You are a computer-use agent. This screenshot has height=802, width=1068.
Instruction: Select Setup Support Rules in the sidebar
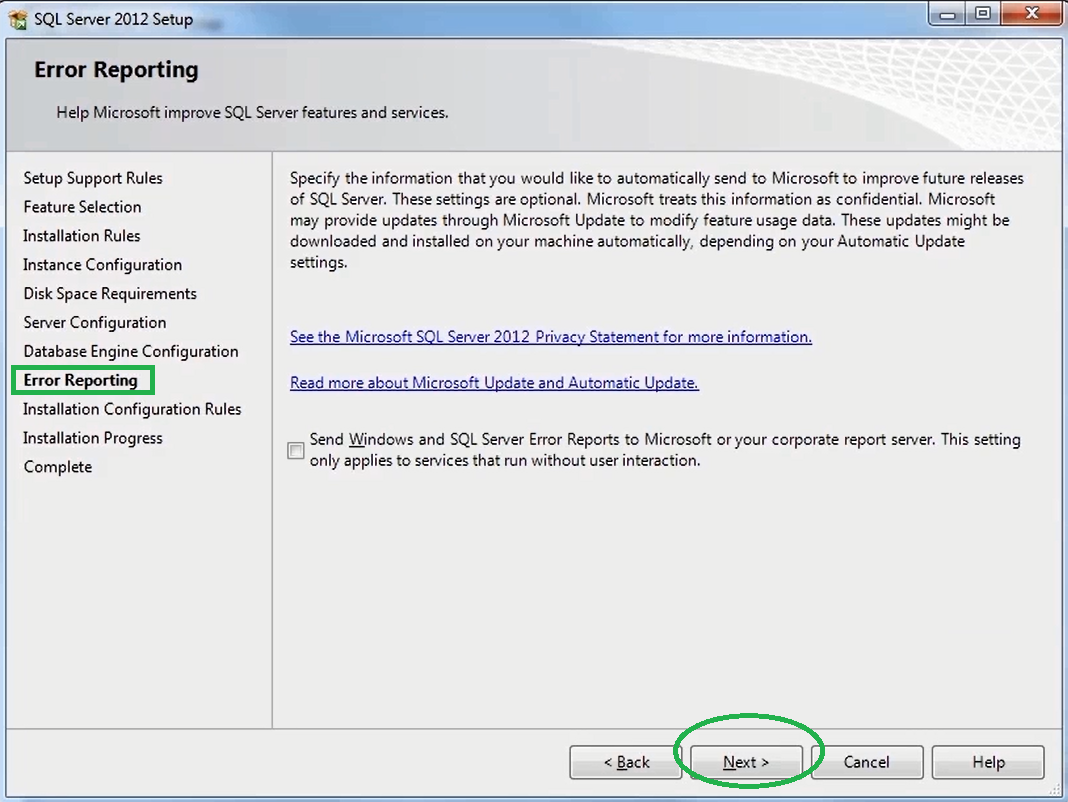(92, 178)
